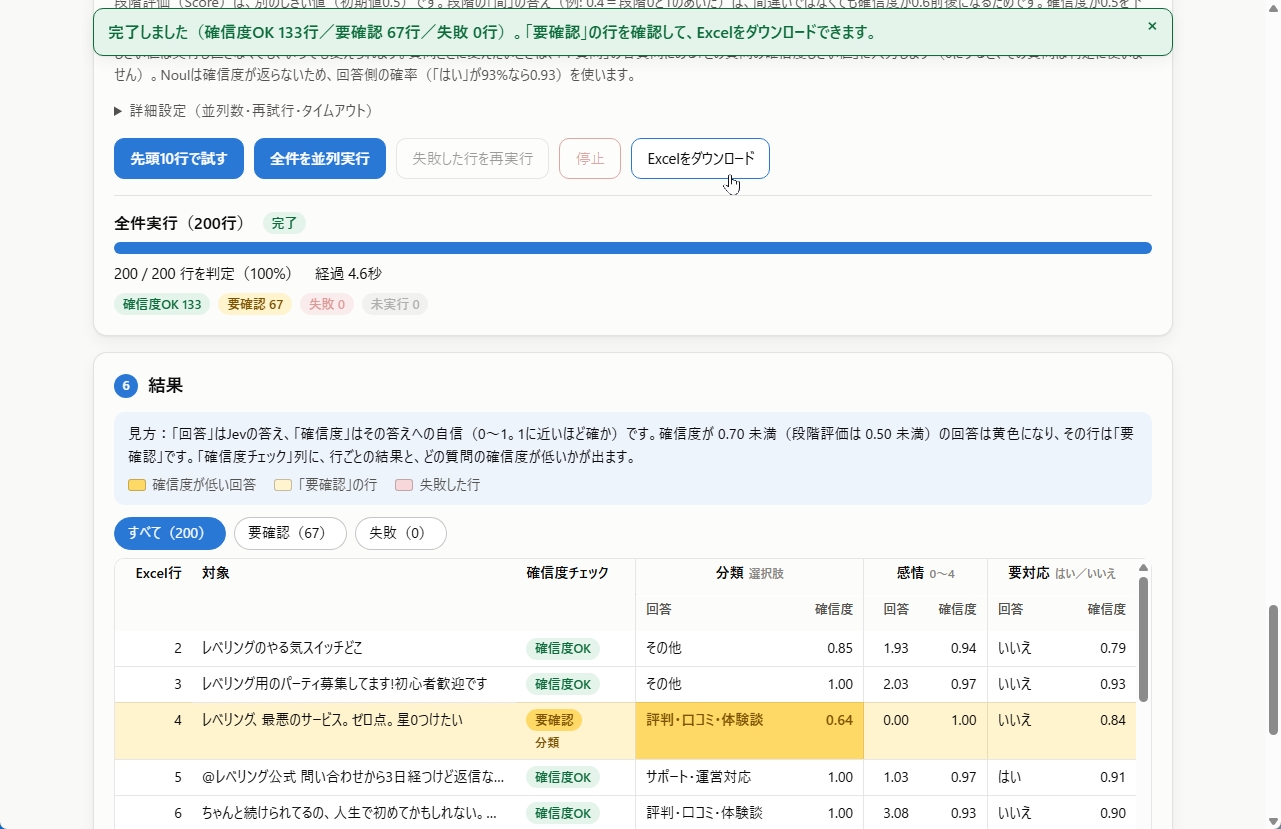Click the 確信度OK badge in Excel row 5
The width and height of the screenshot is (1281, 829).
563,777
